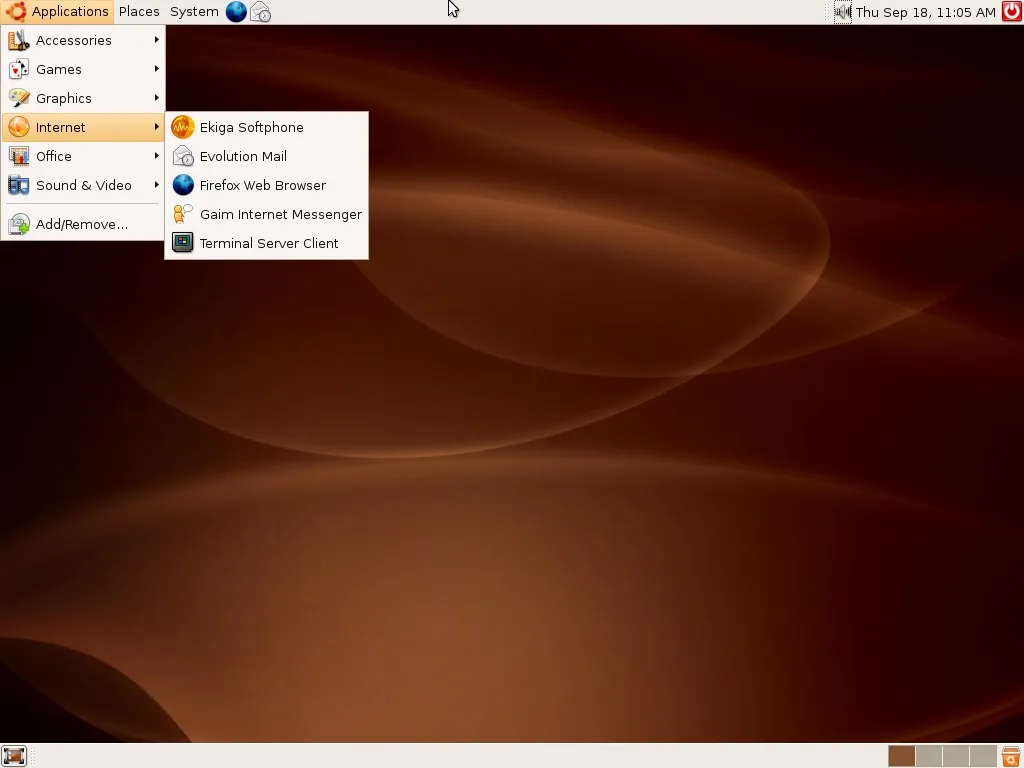Click the red power quit icon
Image resolution: width=1024 pixels, height=768 pixels.
(1012, 12)
